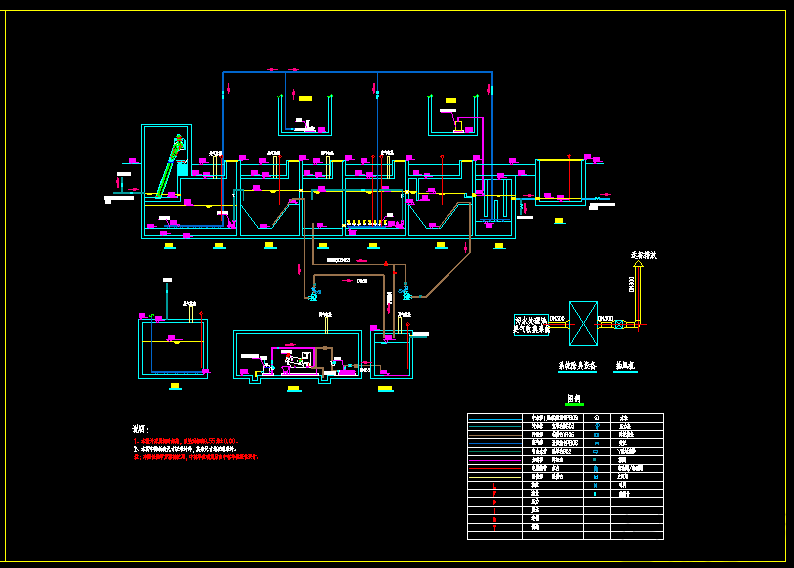This screenshot has height=568, width=794.
Task: Click the row of yellow aerator diffusers
Action: [367, 223]
